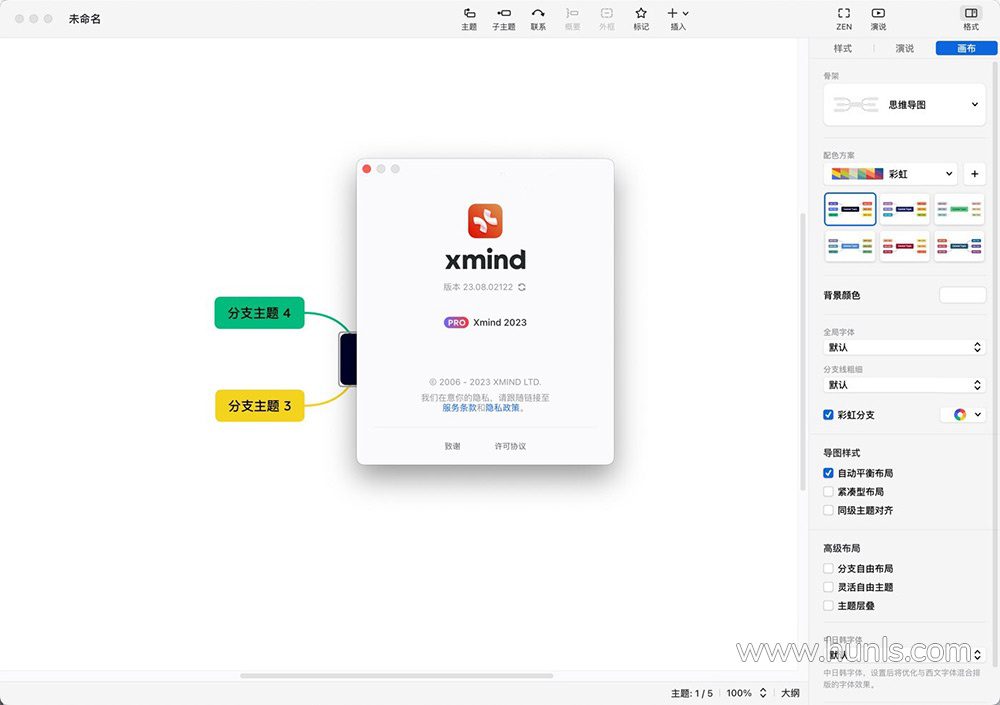Select the 画布 canvas tab

point(966,48)
